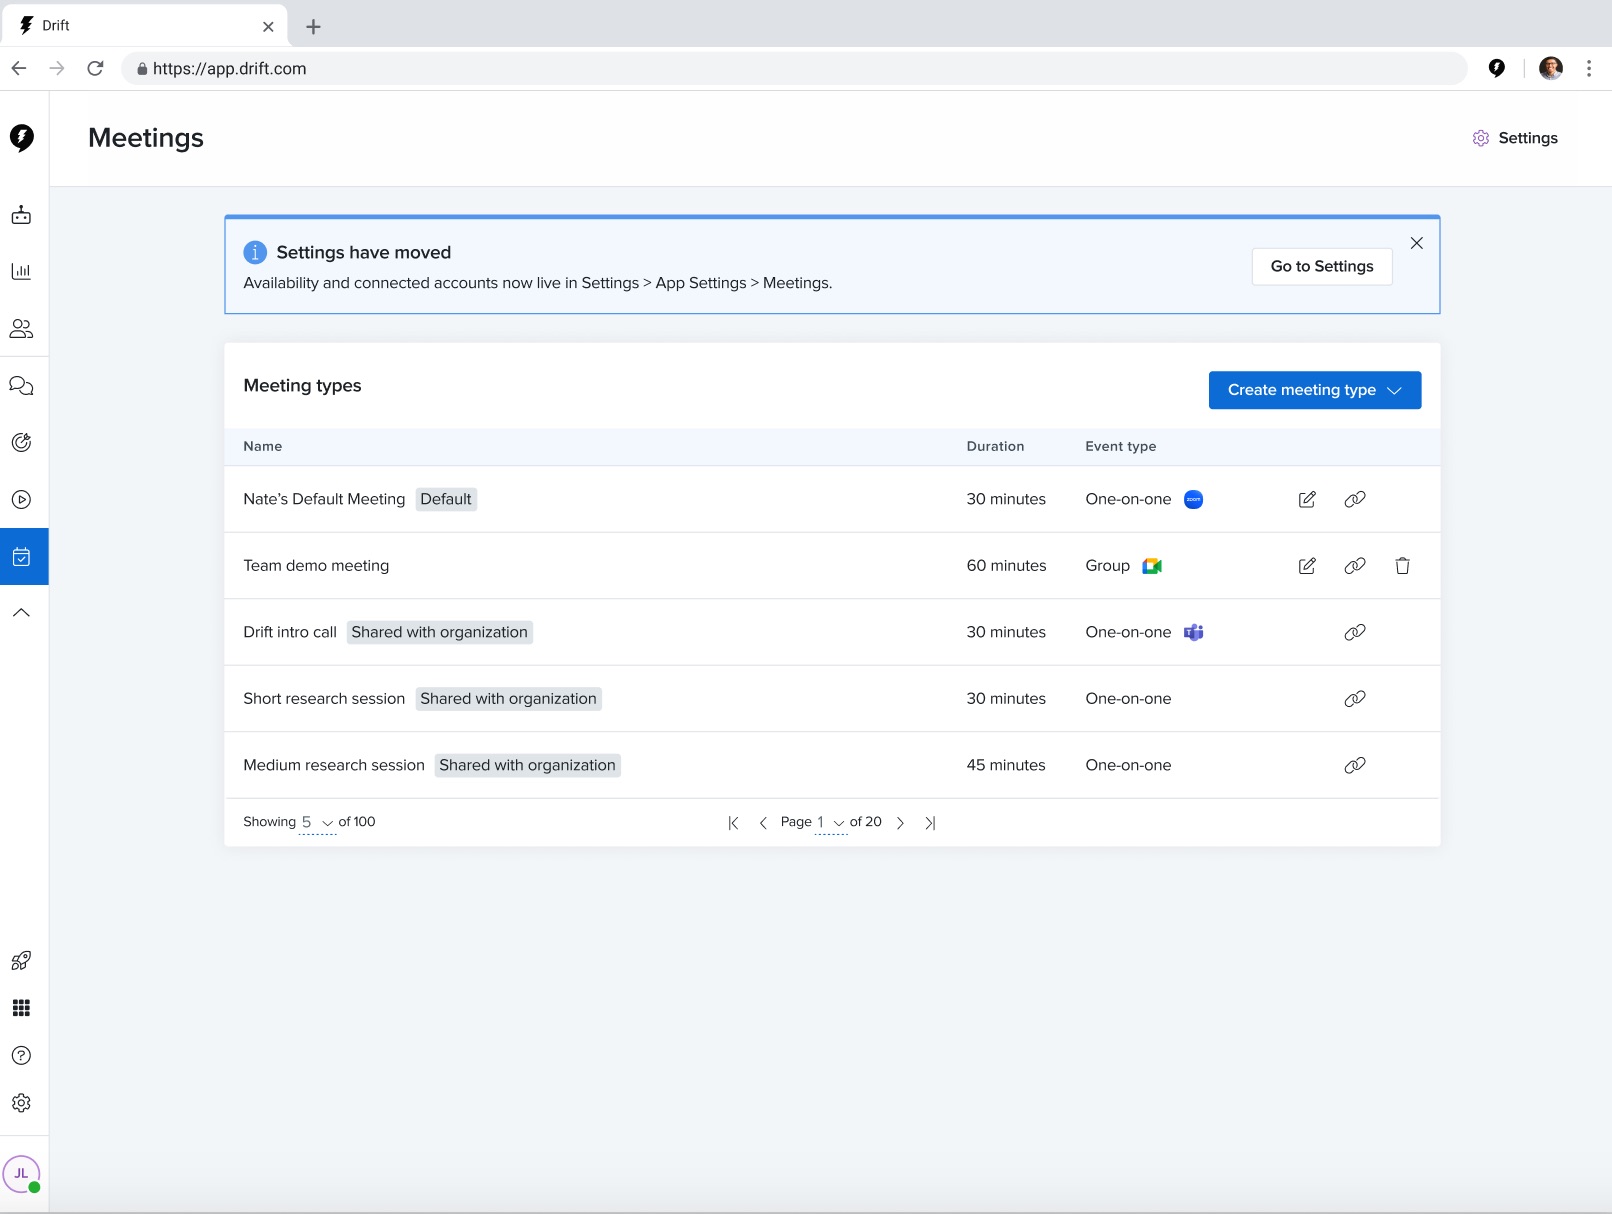
Task: Open a new browser tab
Action: [313, 27]
